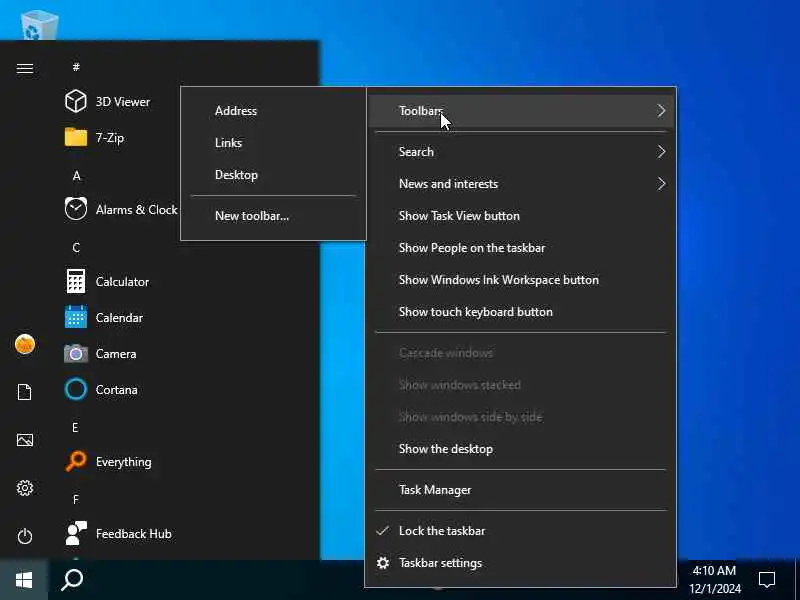800x600 pixels.
Task: Click the Show desktop sliver at taskbar edge
Action: (x=797, y=580)
